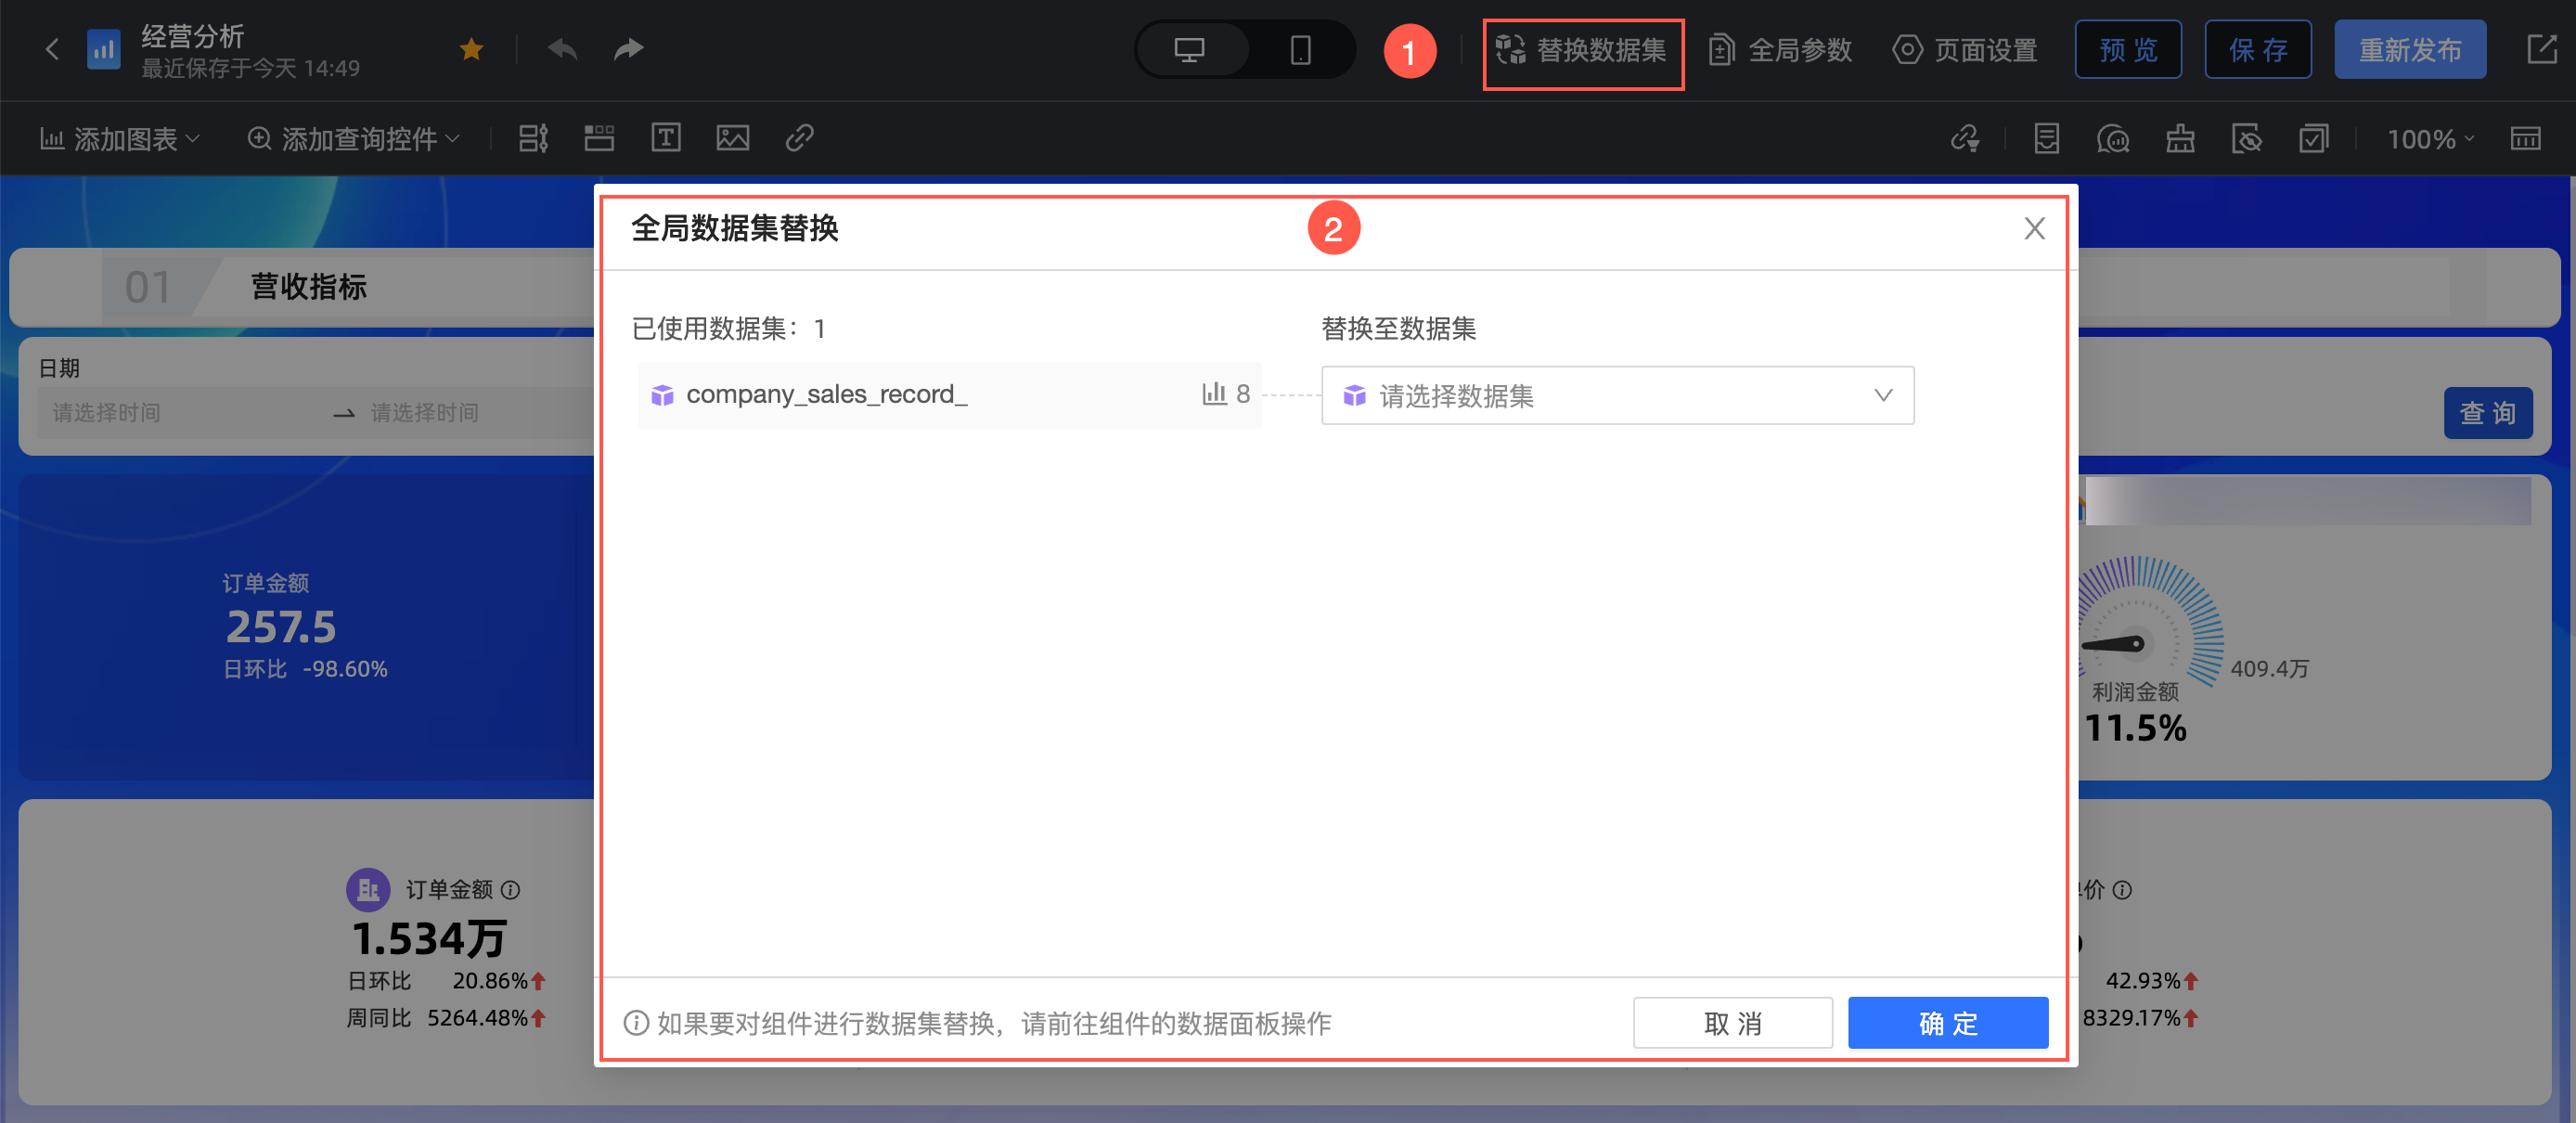Open the 100% zoom level dropdown
The width and height of the screenshot is (2576, 1123).
(2429, 139)
